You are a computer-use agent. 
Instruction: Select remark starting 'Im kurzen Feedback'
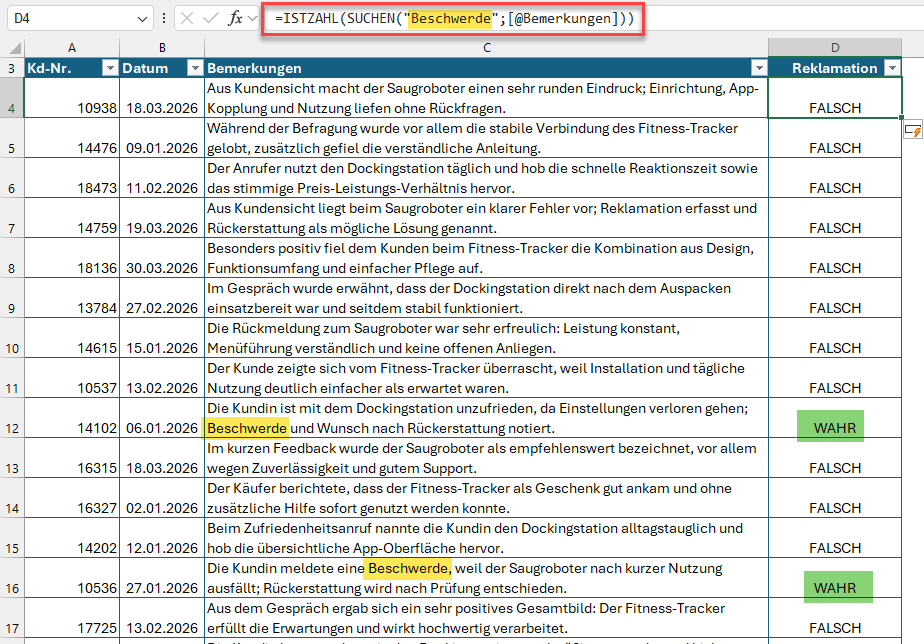pos(487,458)
